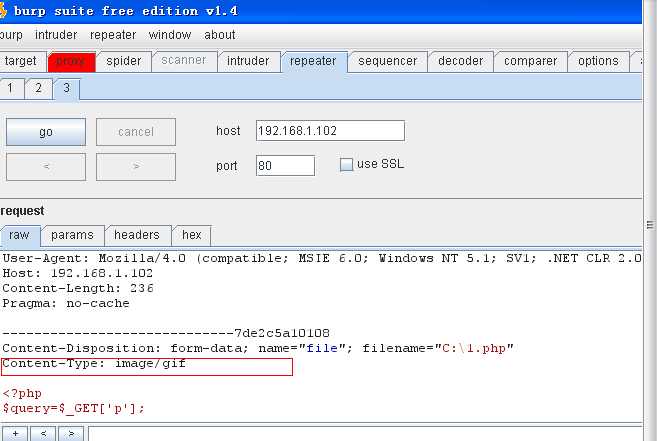Go to next request in history

tap(136, 167)
